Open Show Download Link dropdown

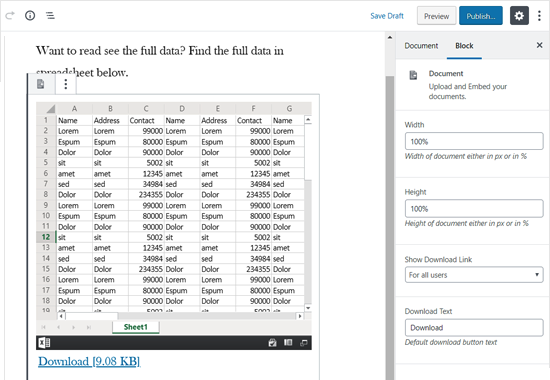click(474, 275)
